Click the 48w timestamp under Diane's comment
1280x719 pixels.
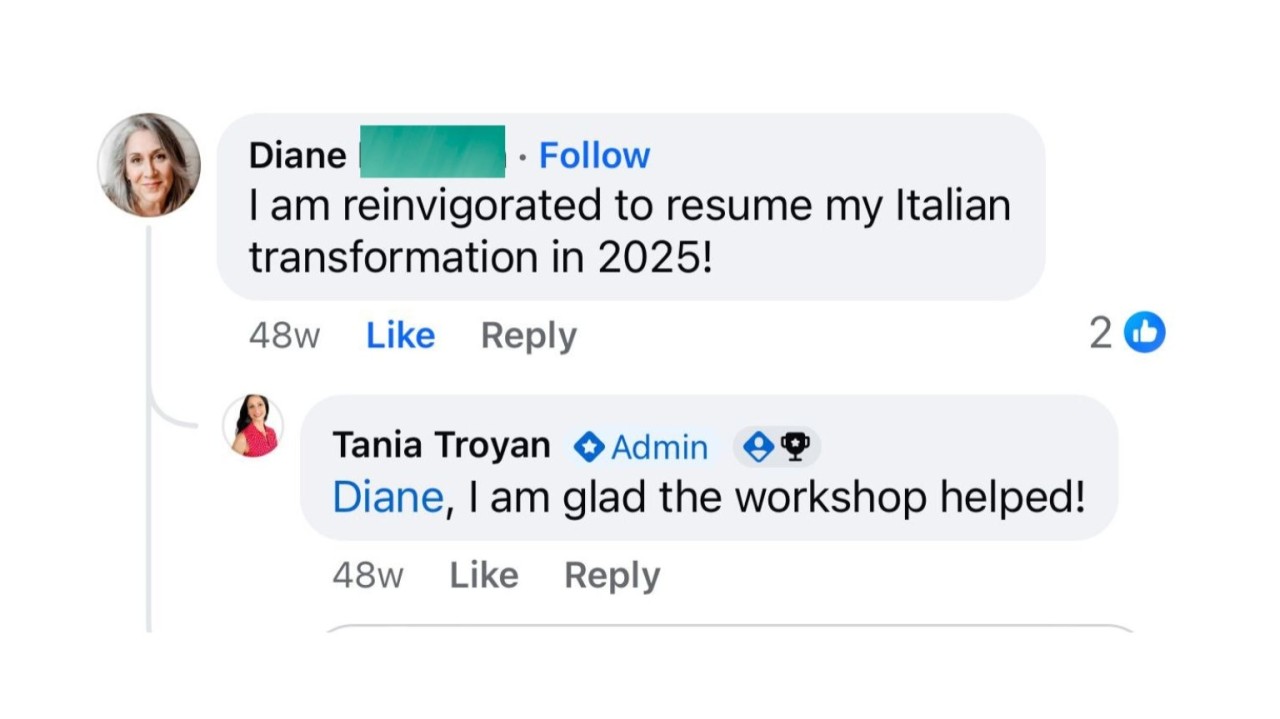284,337
